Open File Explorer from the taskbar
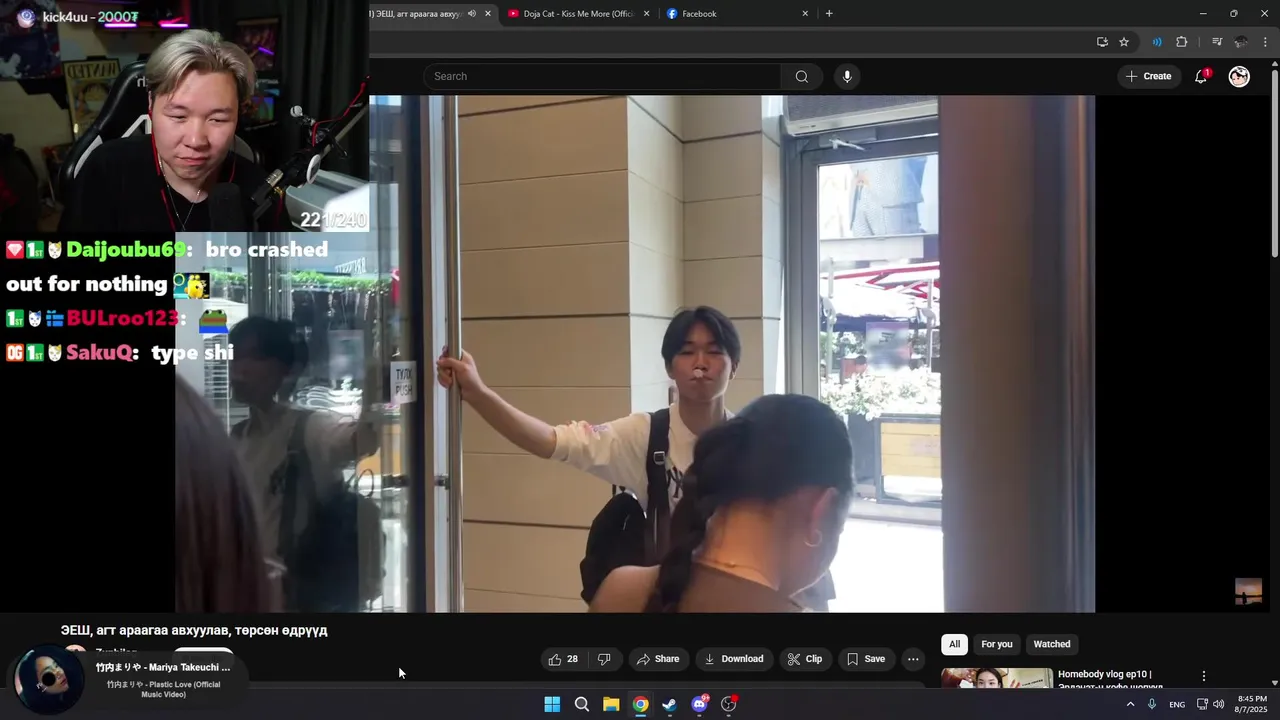The width and height of the screenshot is (1280, 720). click(x=611, y=704)
